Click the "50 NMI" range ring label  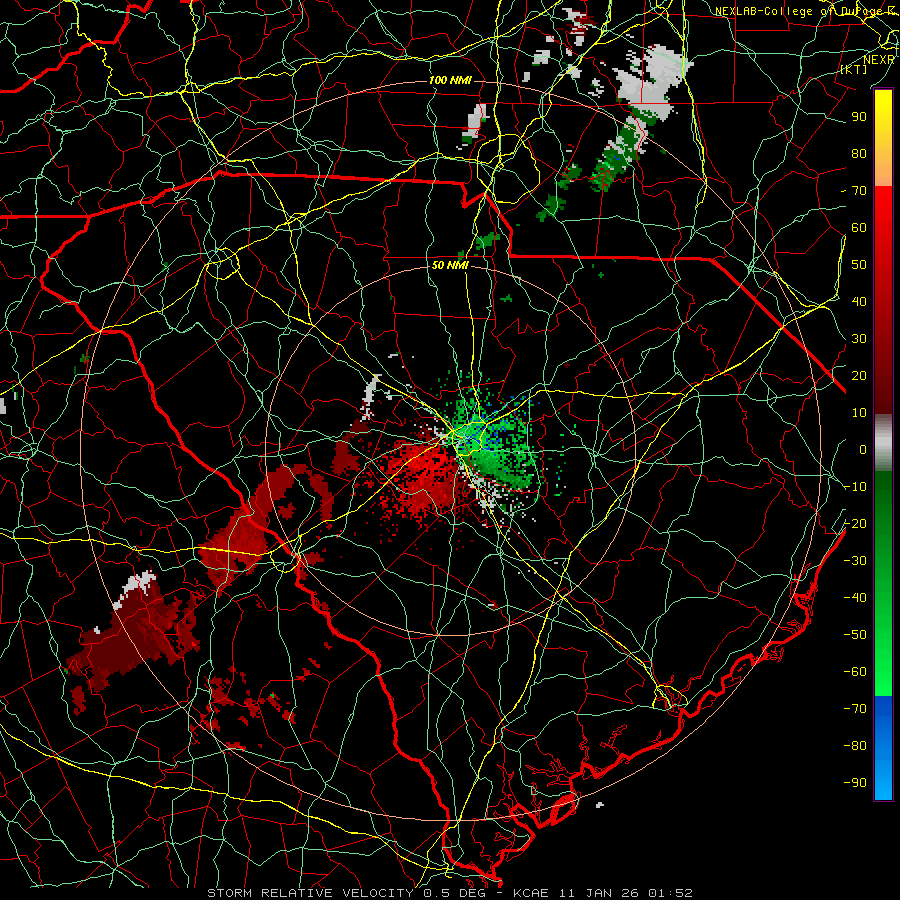tap(450, 265)
